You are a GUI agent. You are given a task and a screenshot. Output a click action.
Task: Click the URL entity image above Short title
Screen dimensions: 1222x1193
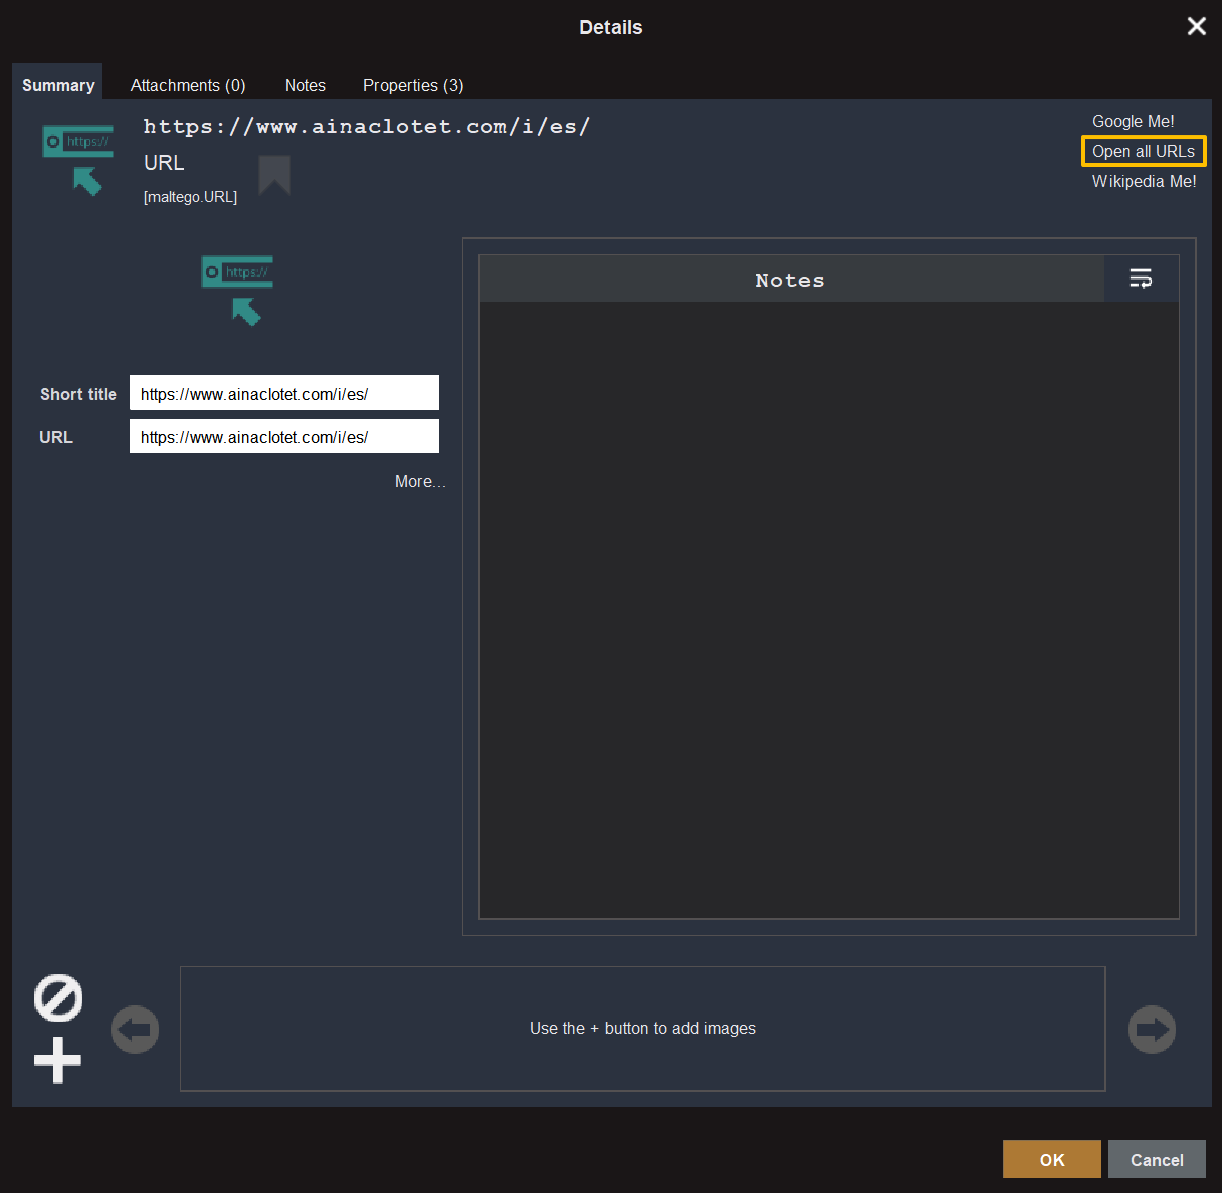pyautogui.click(x=237, y=291)
